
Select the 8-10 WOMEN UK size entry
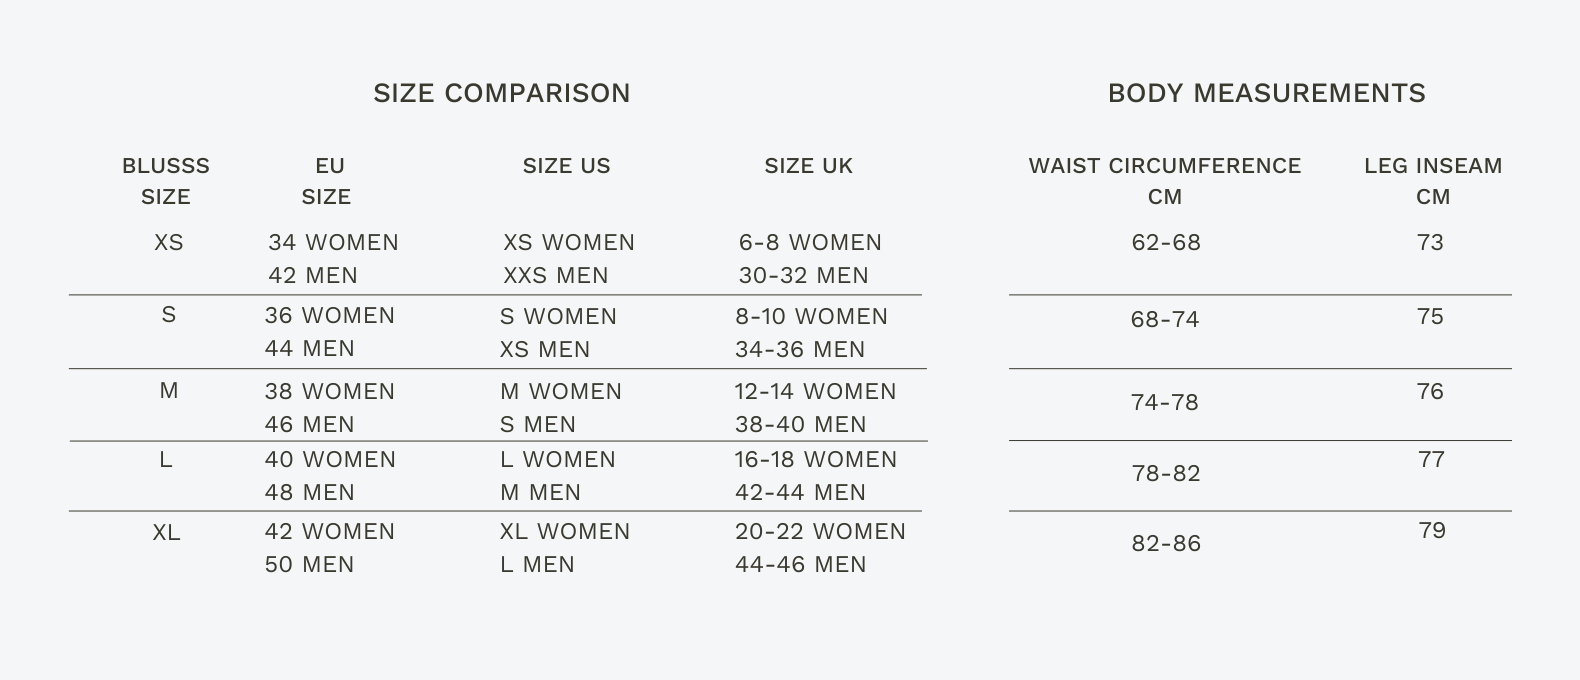coord(811,317)
